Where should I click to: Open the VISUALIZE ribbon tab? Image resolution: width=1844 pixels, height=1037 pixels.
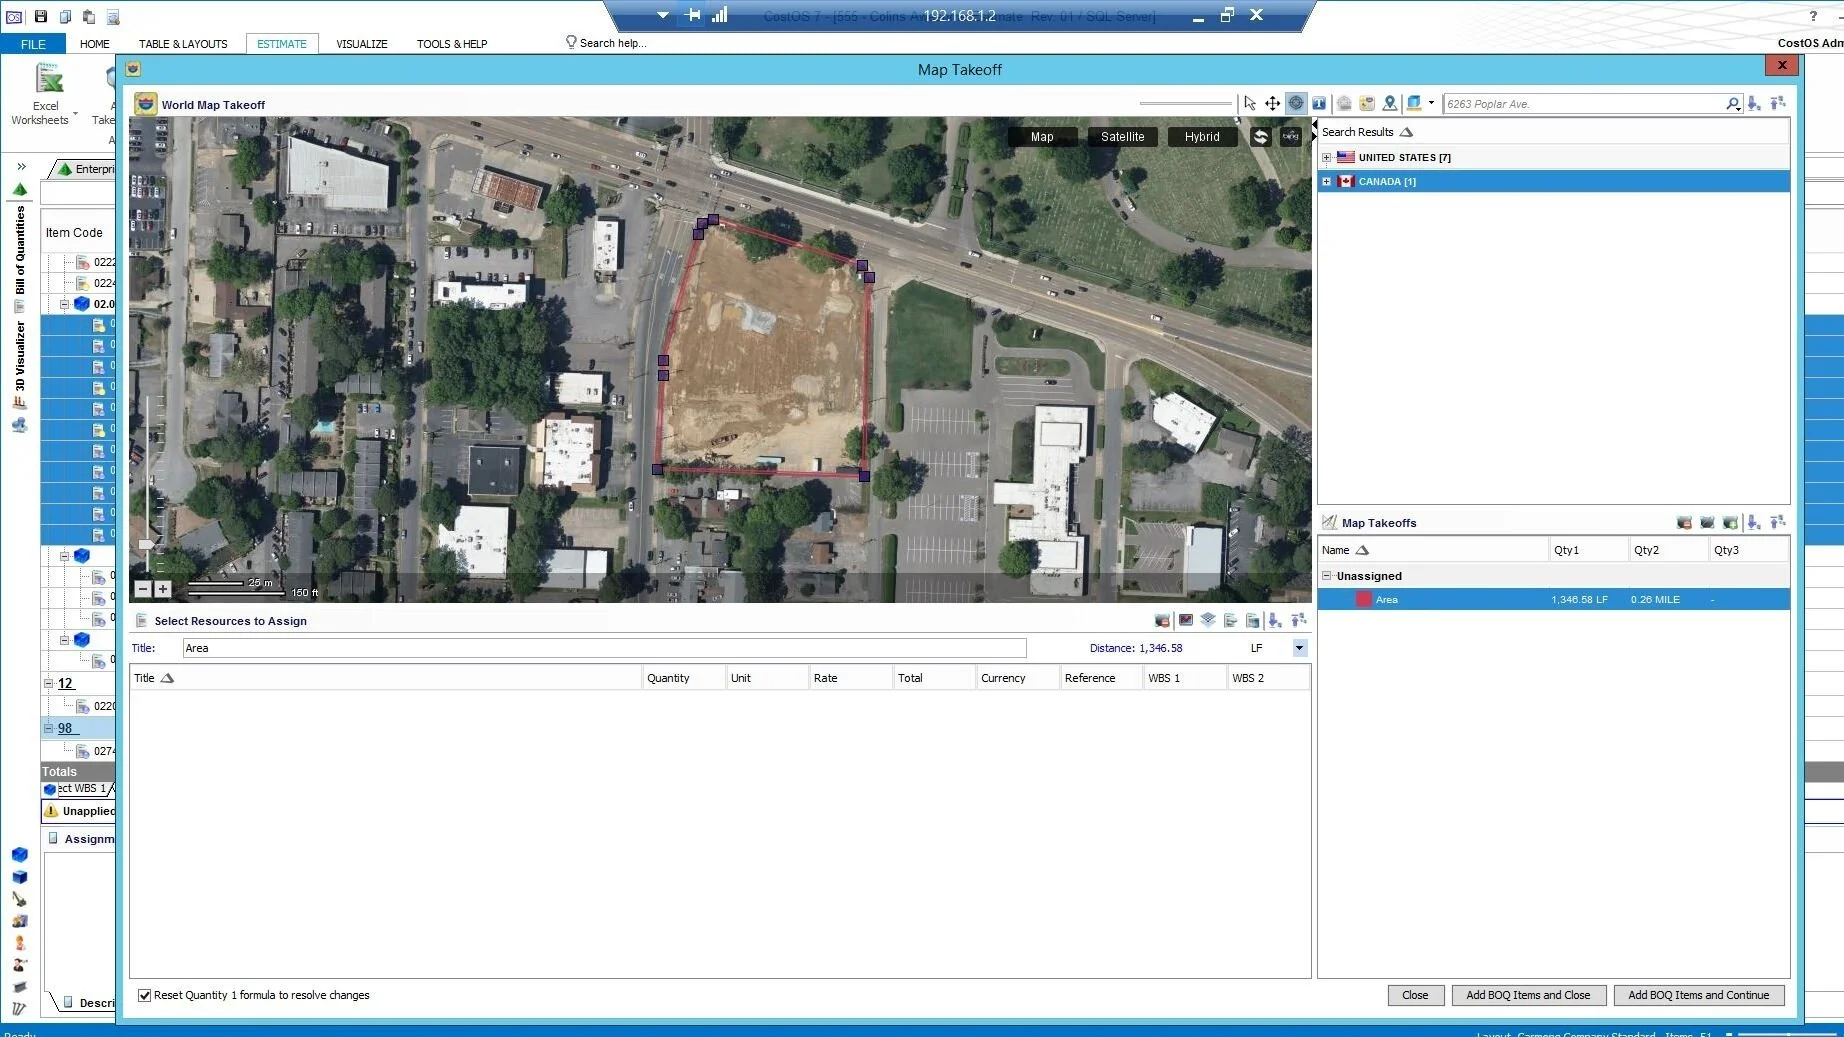pos(362,44)
